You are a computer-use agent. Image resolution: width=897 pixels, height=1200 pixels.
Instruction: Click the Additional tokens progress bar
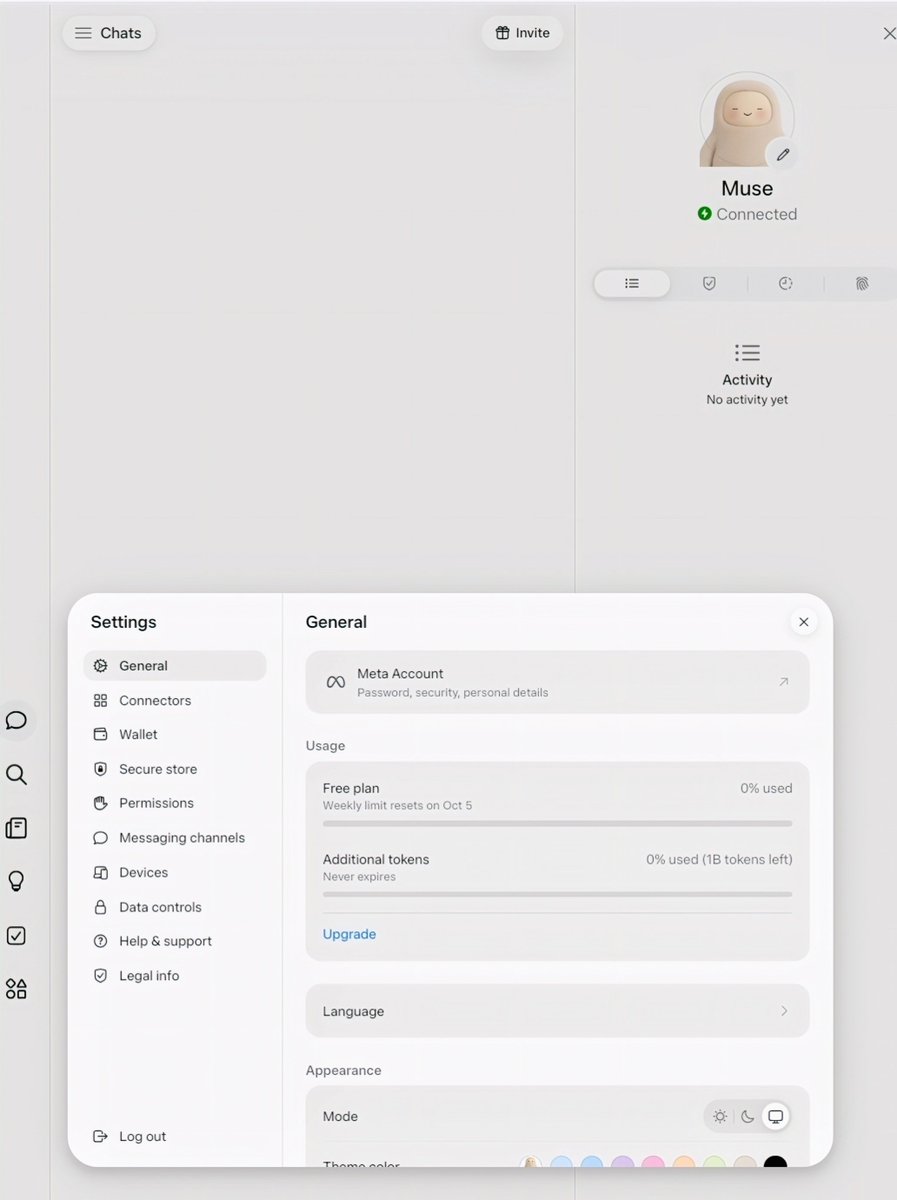coord(557,894)
